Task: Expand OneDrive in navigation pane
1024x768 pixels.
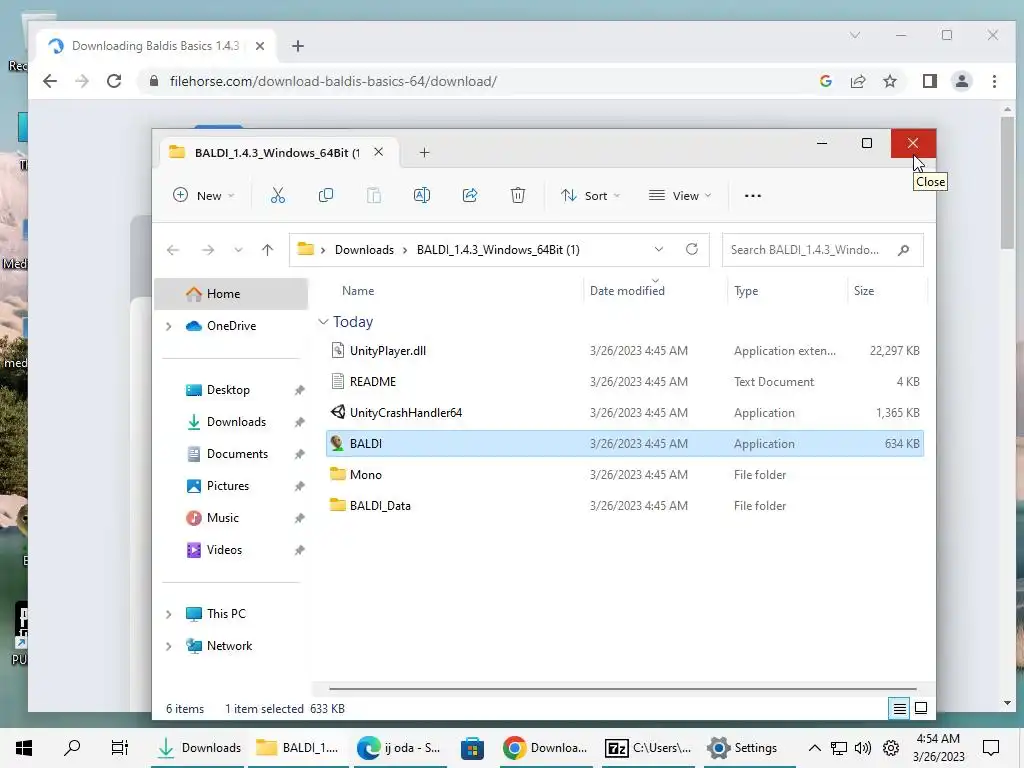Action: tap(168, 326)
